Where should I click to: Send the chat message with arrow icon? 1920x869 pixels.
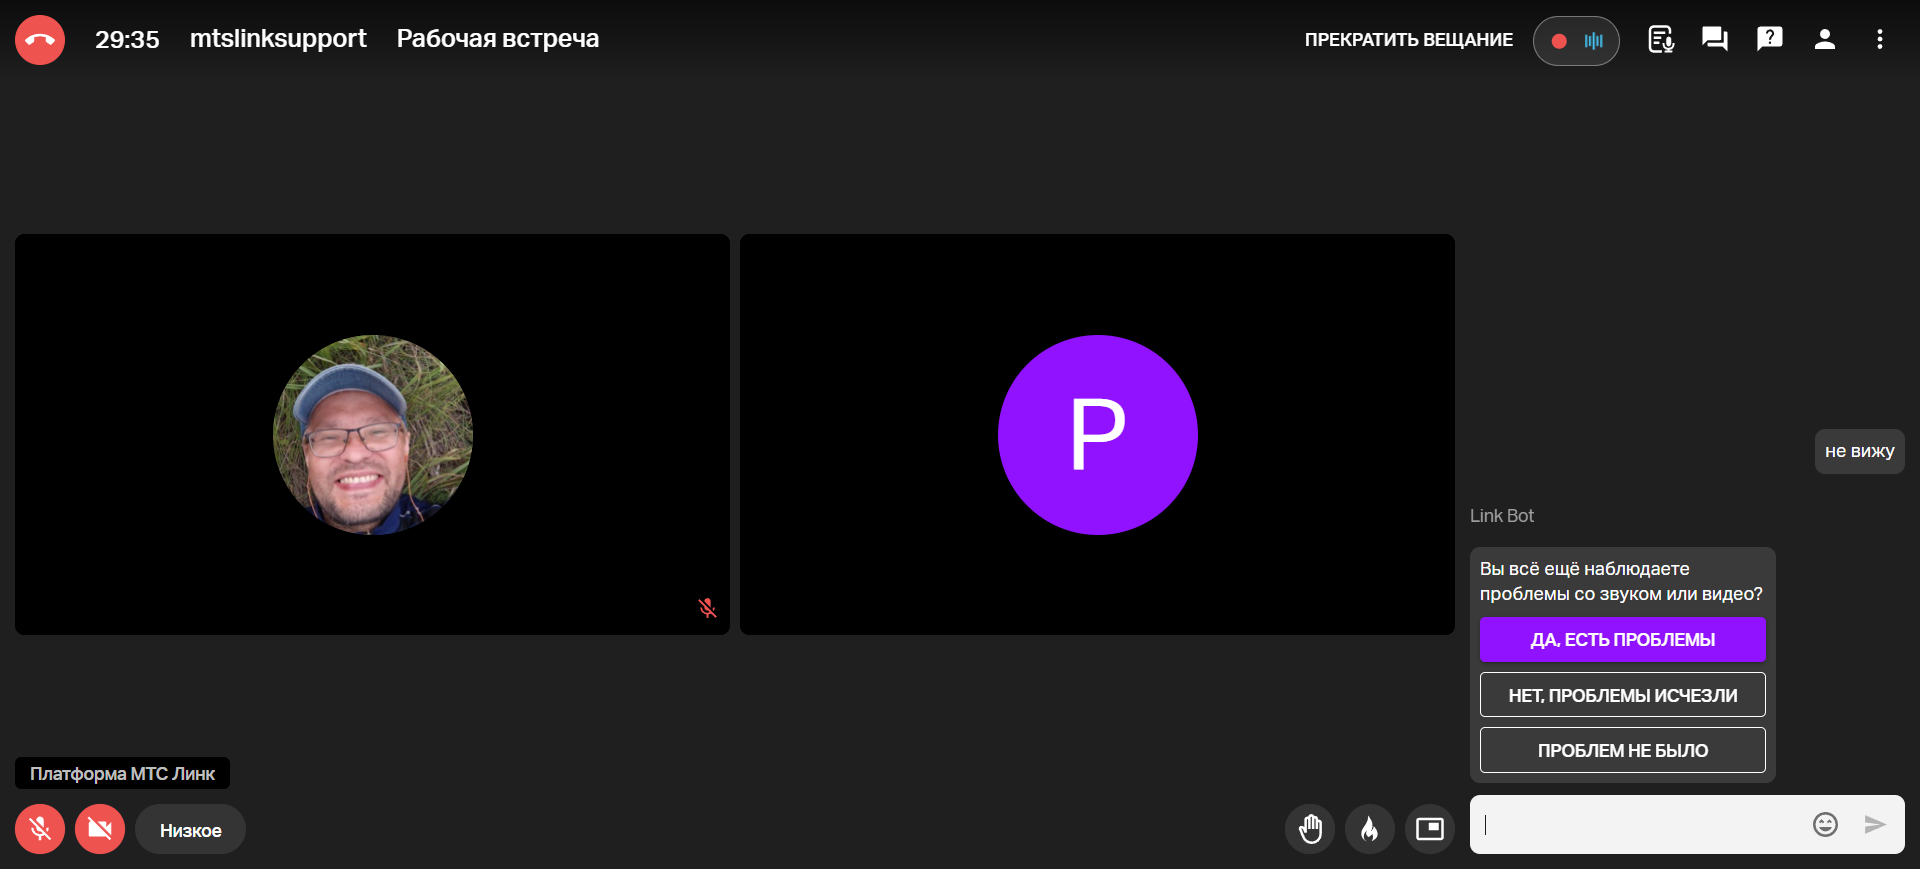pyautogui.click(x=1875, y=824)
